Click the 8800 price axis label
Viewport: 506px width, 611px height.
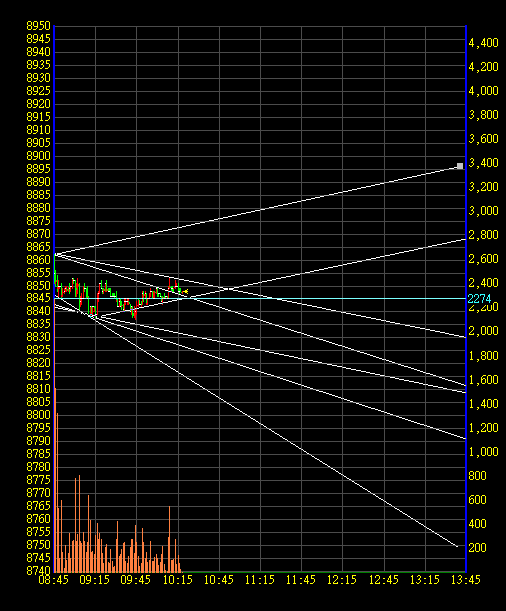[39, 415]
